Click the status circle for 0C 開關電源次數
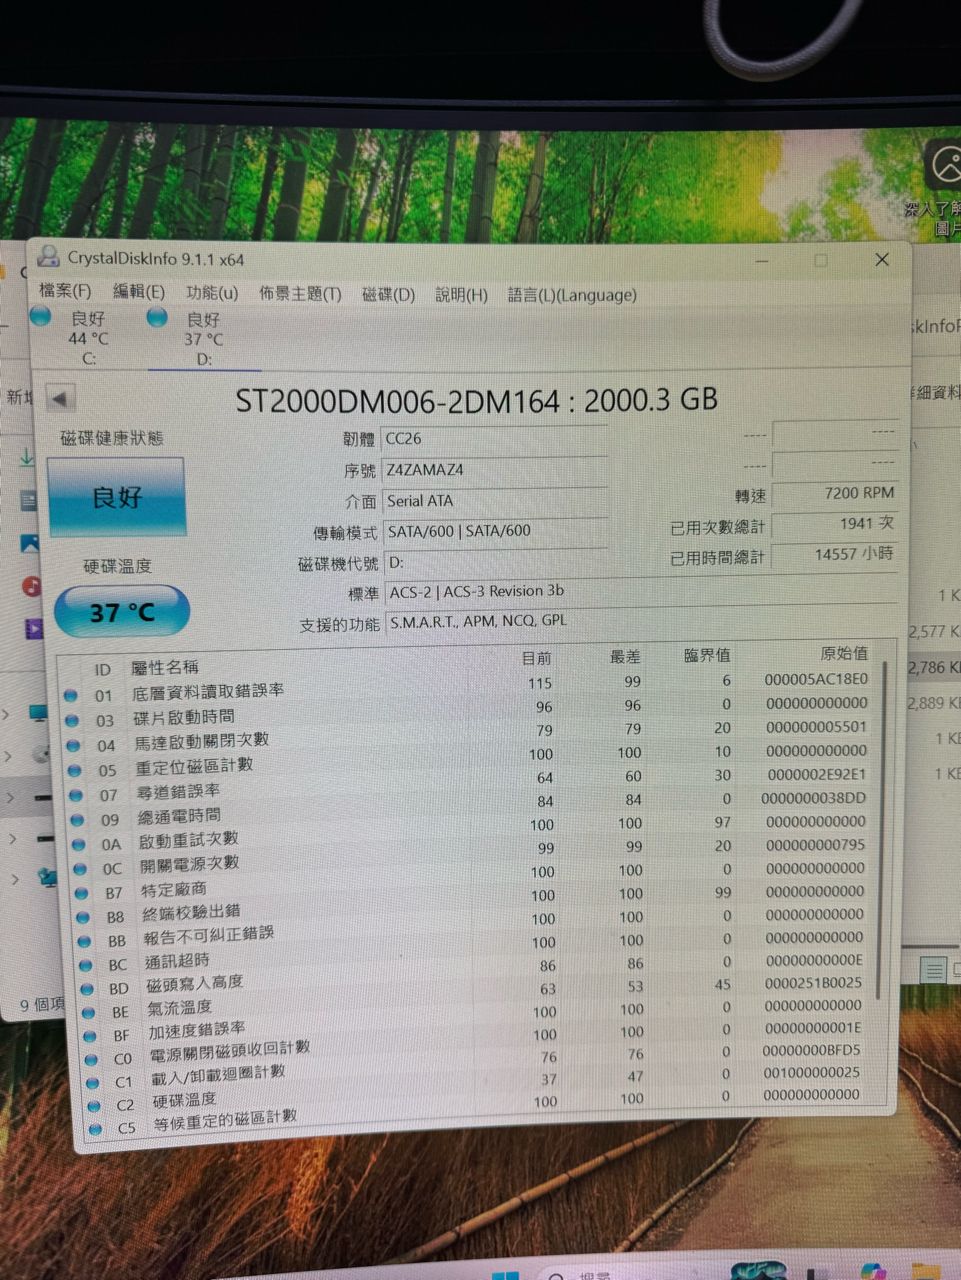 coord(80,869)
